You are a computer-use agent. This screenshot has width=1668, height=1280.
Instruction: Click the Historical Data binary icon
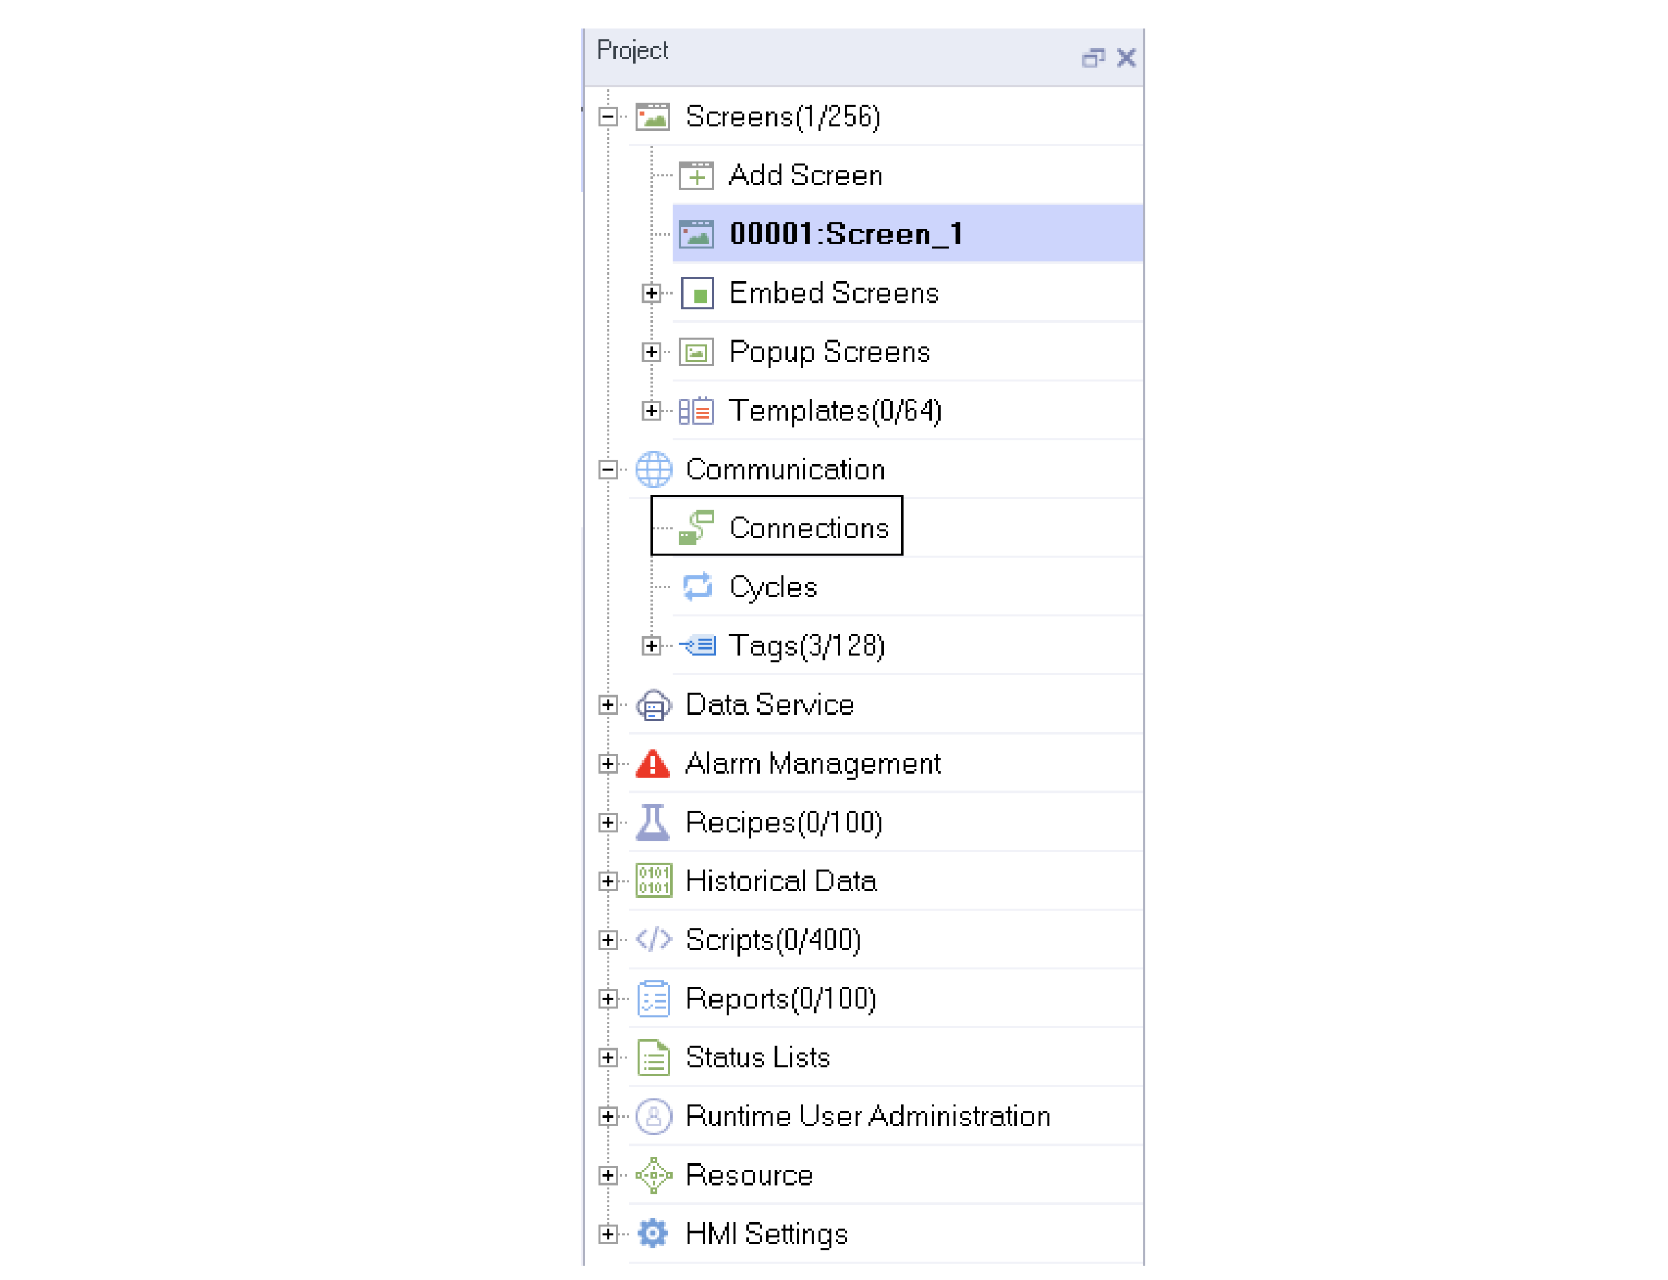click(x=654, y=881)
